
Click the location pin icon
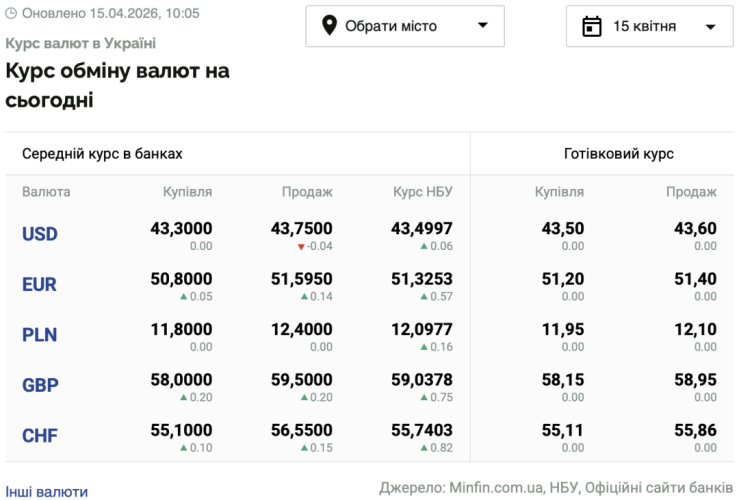(x=329, y=26)
